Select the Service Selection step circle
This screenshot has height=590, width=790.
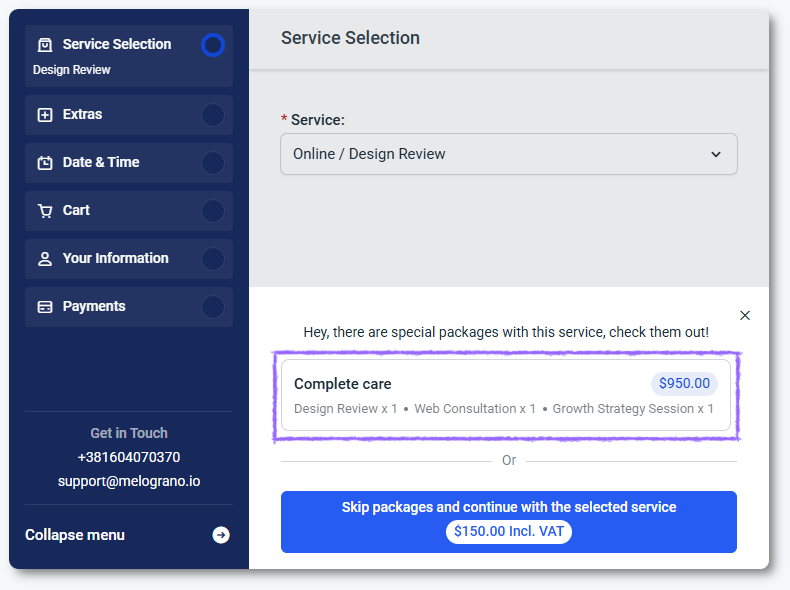213,45
